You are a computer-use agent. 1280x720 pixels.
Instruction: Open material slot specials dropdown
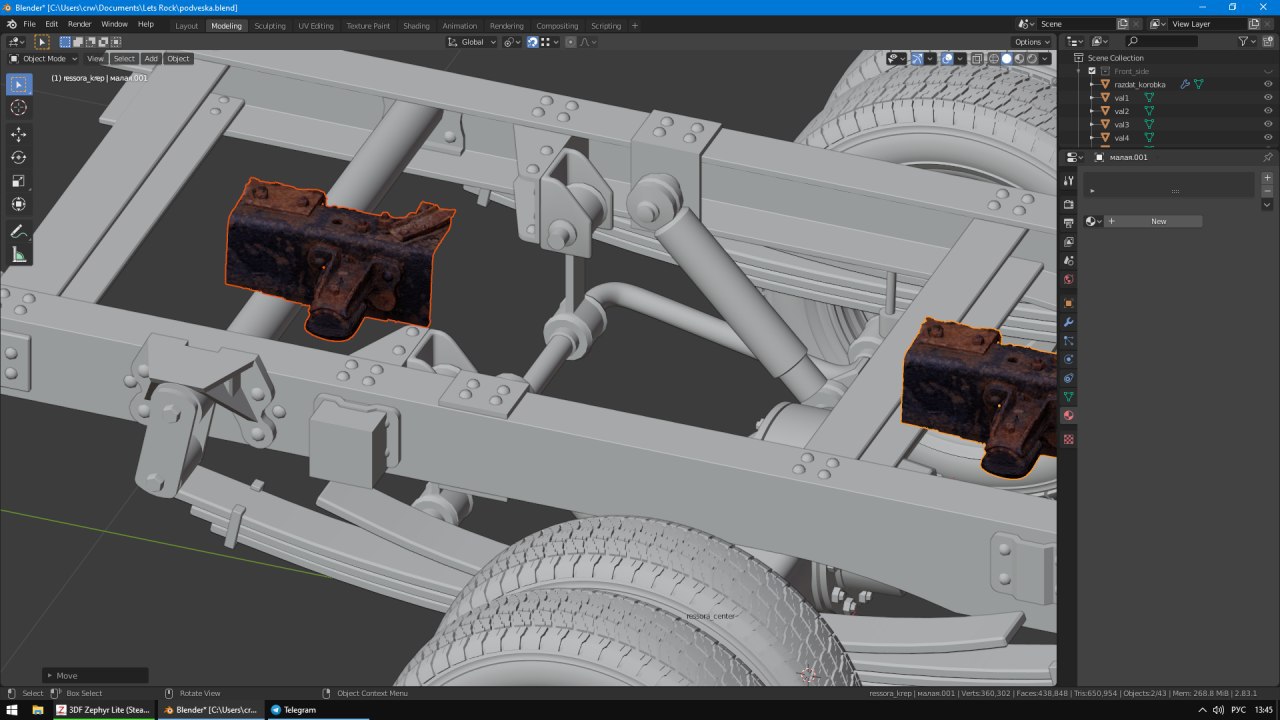pos(1267,205)
